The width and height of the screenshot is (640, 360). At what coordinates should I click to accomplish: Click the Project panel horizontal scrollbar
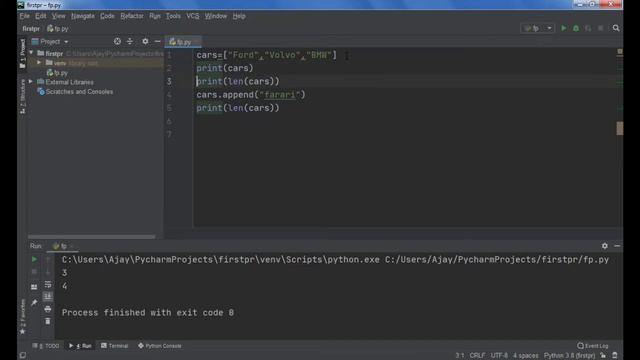point(91,236)
